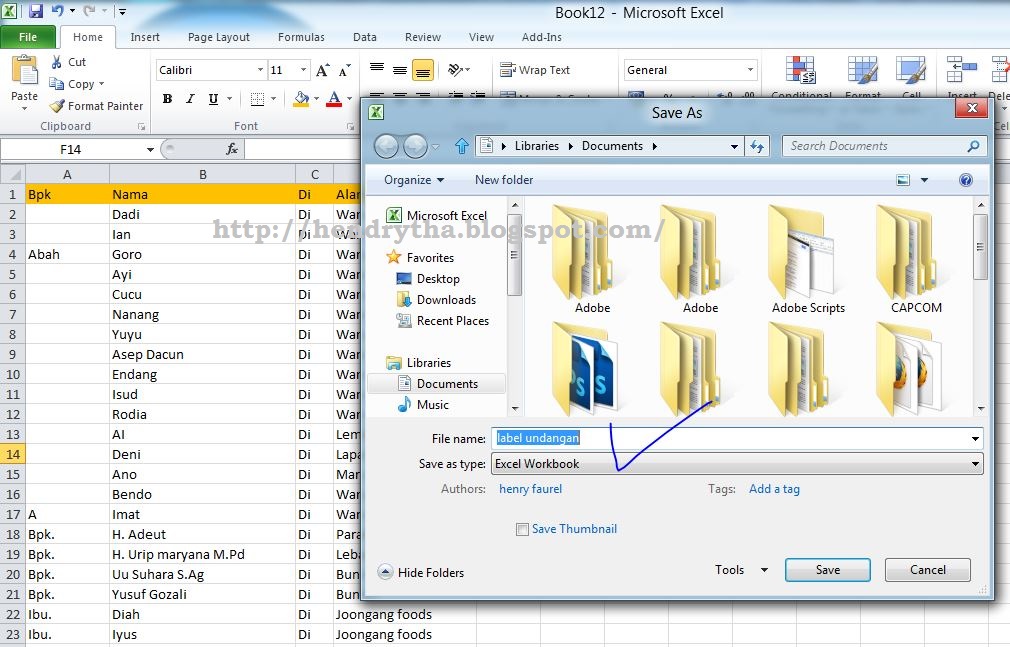Click the blue Help icon in dialog
The width and height of the screenshot is (1010, 647).
click(x=966, y=180)
